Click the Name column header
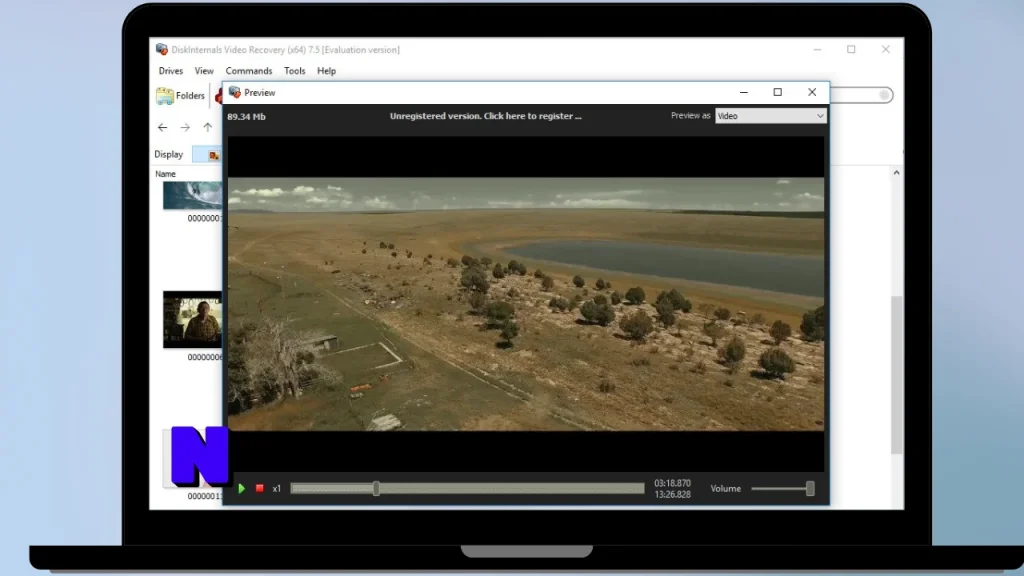 [166, 174]
